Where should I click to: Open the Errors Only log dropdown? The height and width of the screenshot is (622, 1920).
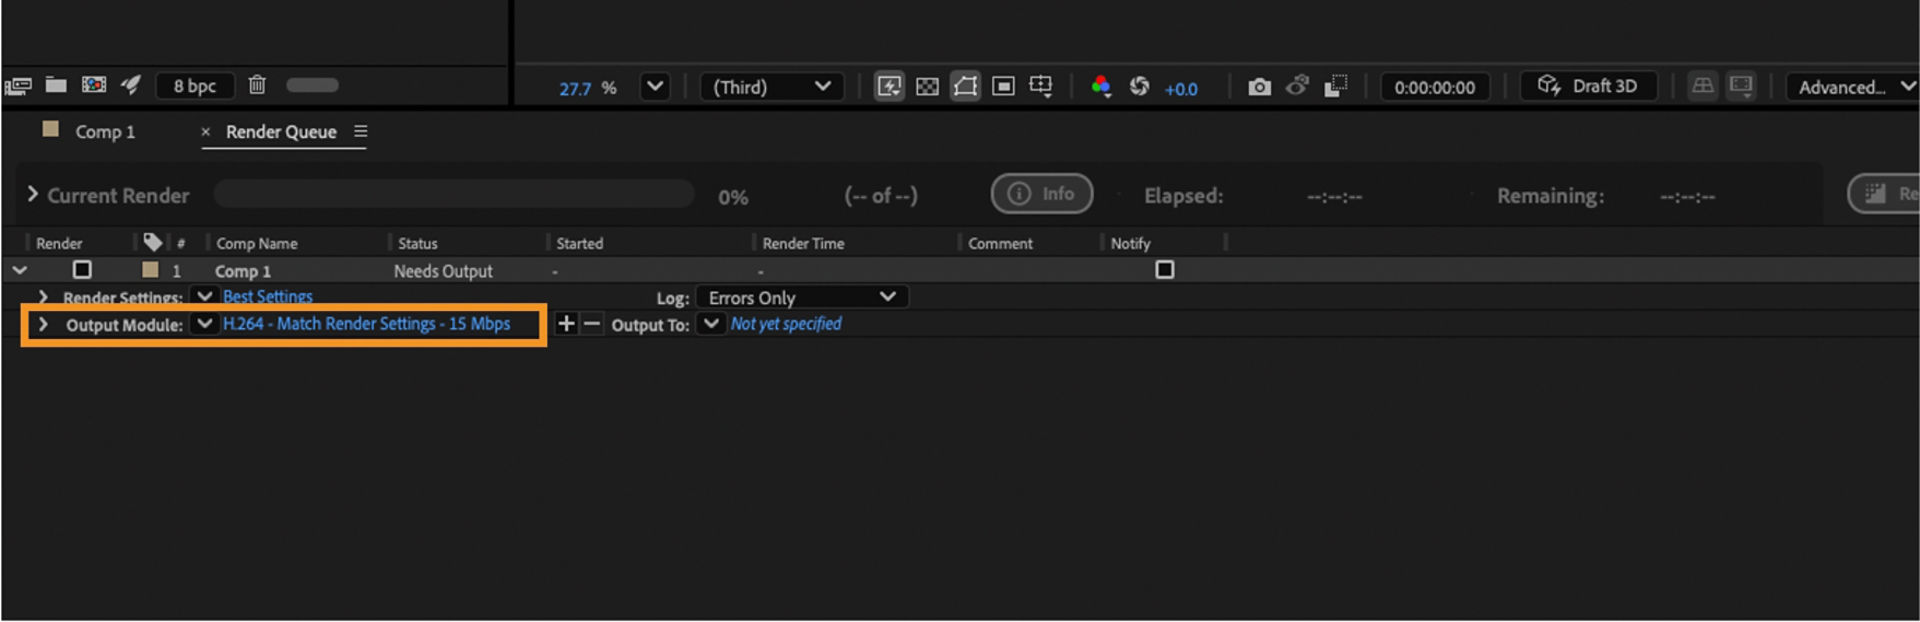coord(802,297)
